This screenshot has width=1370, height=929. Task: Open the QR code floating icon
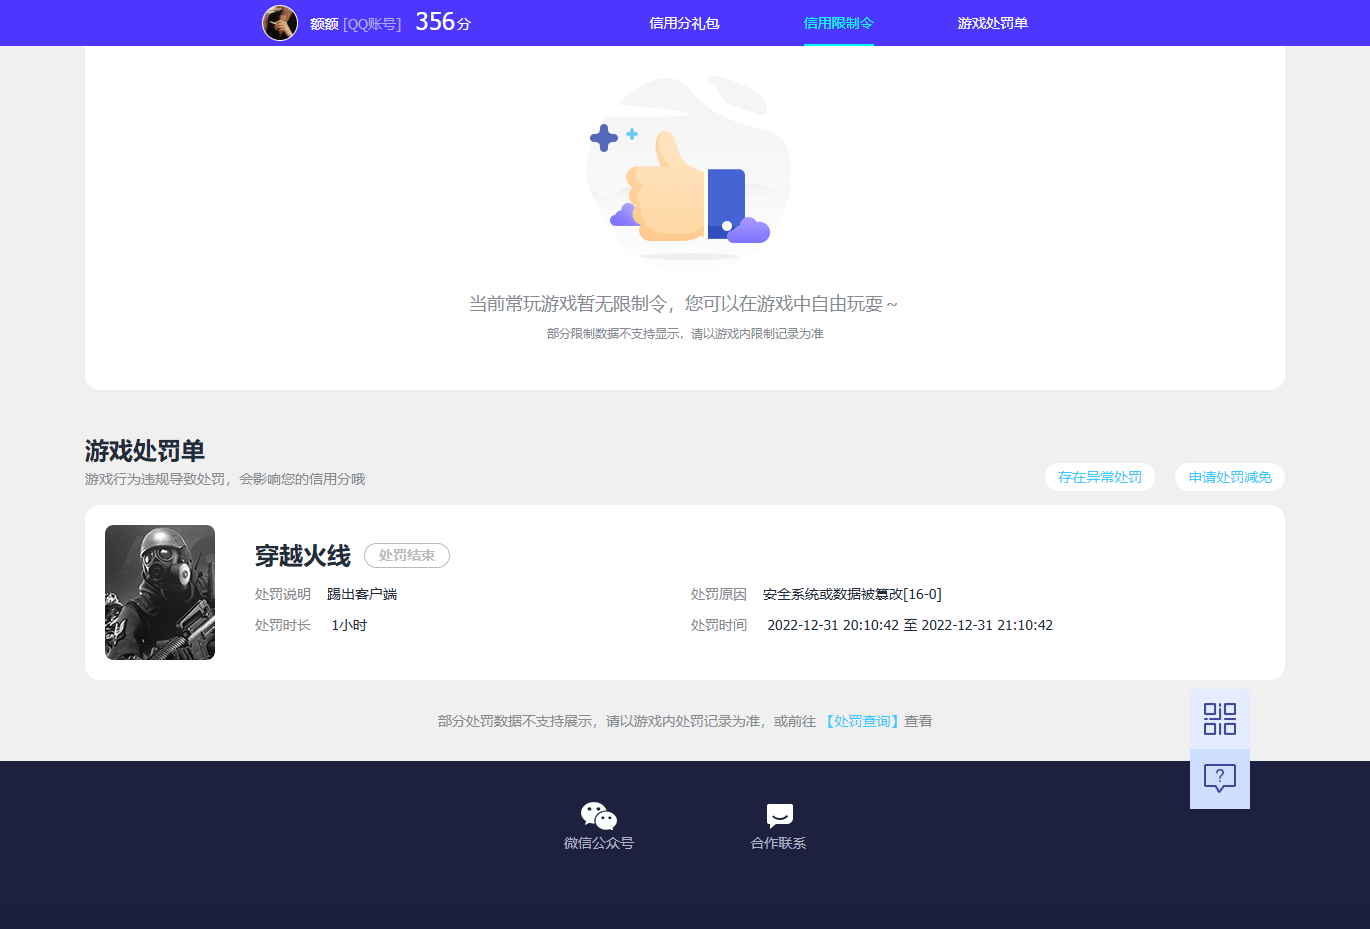pyautogui.click(x=1219, y=719)
